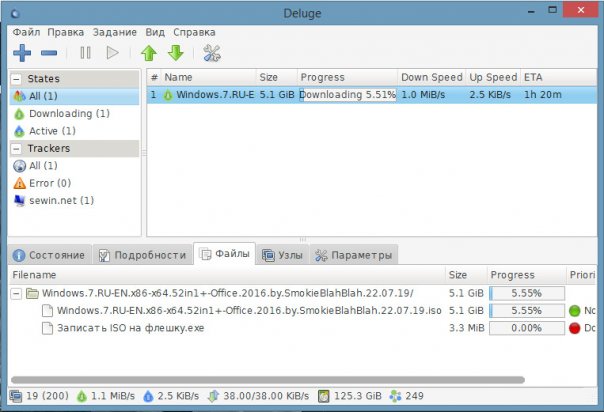Screen dimensions: 604x412
Task: Move torrent up in queue
Action: 149,53
